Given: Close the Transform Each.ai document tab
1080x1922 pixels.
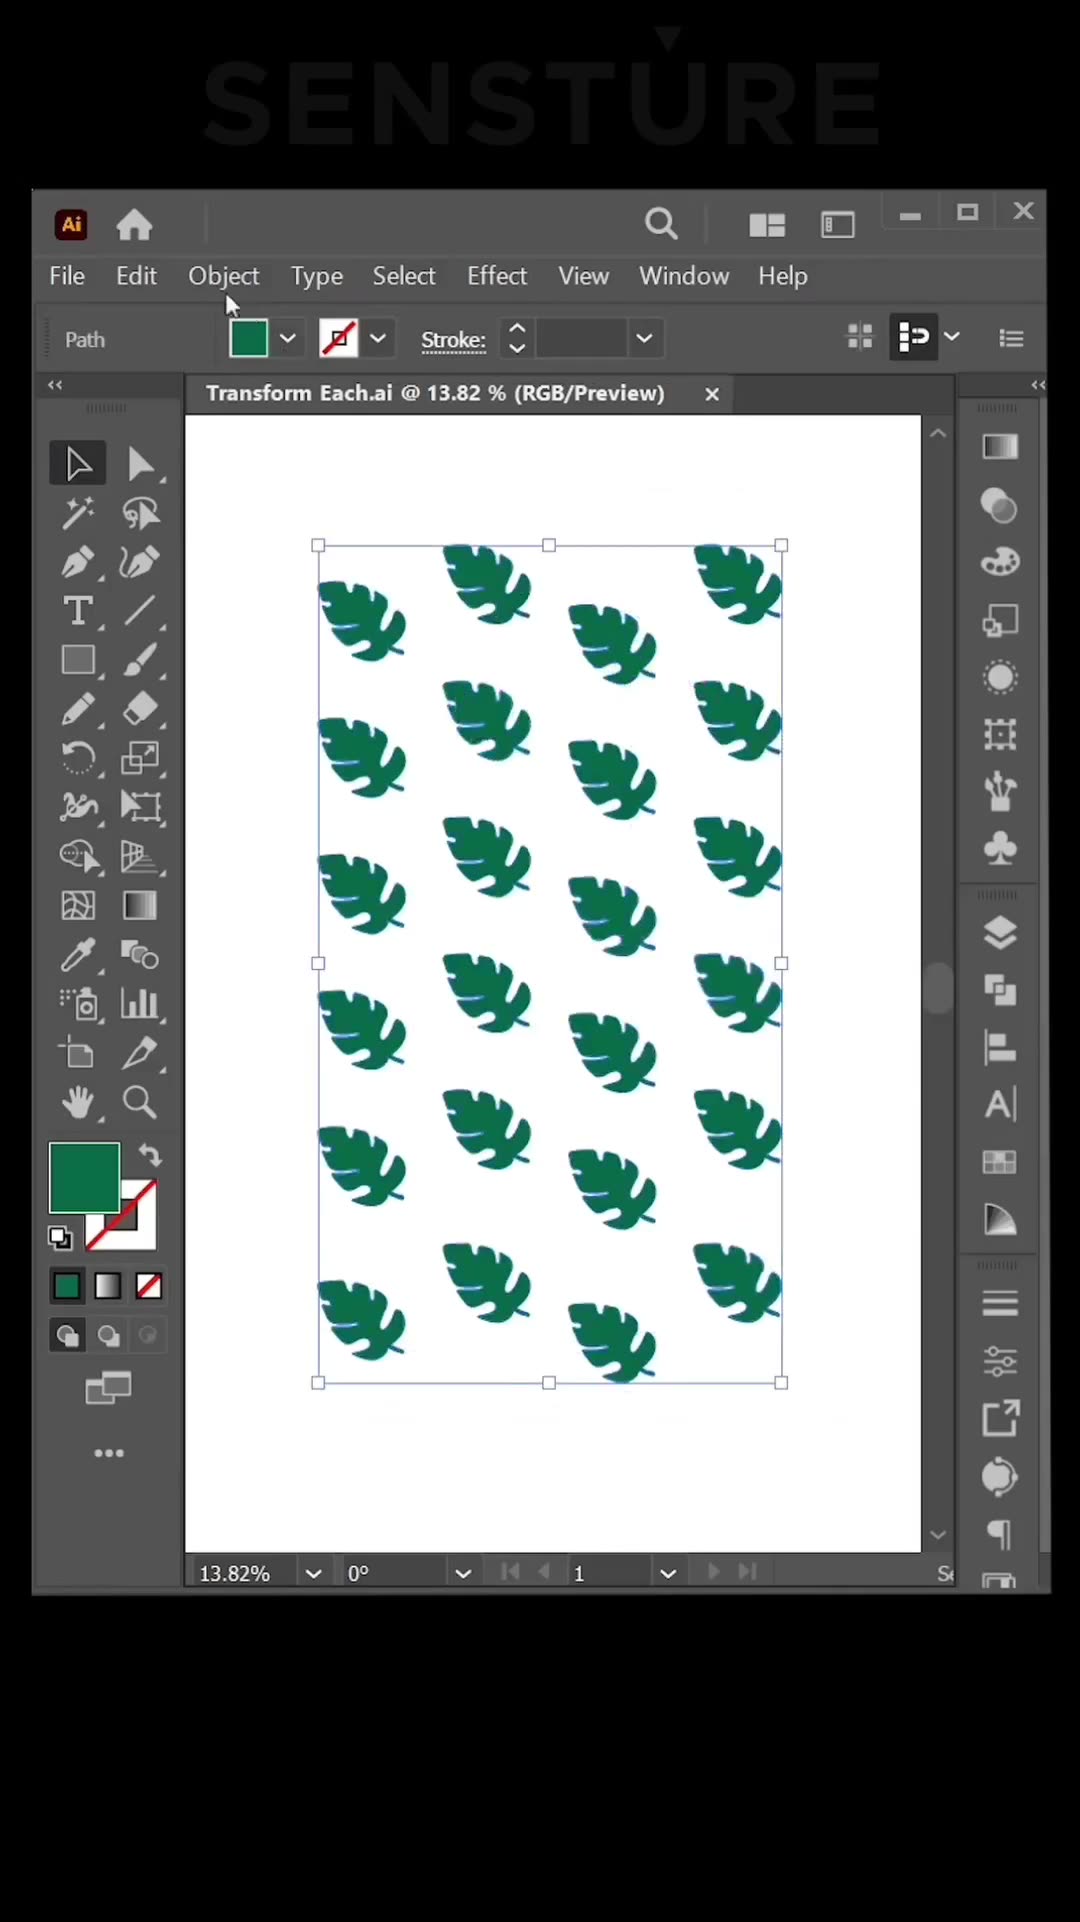Looking at the screenshot, I should (712, 394).
